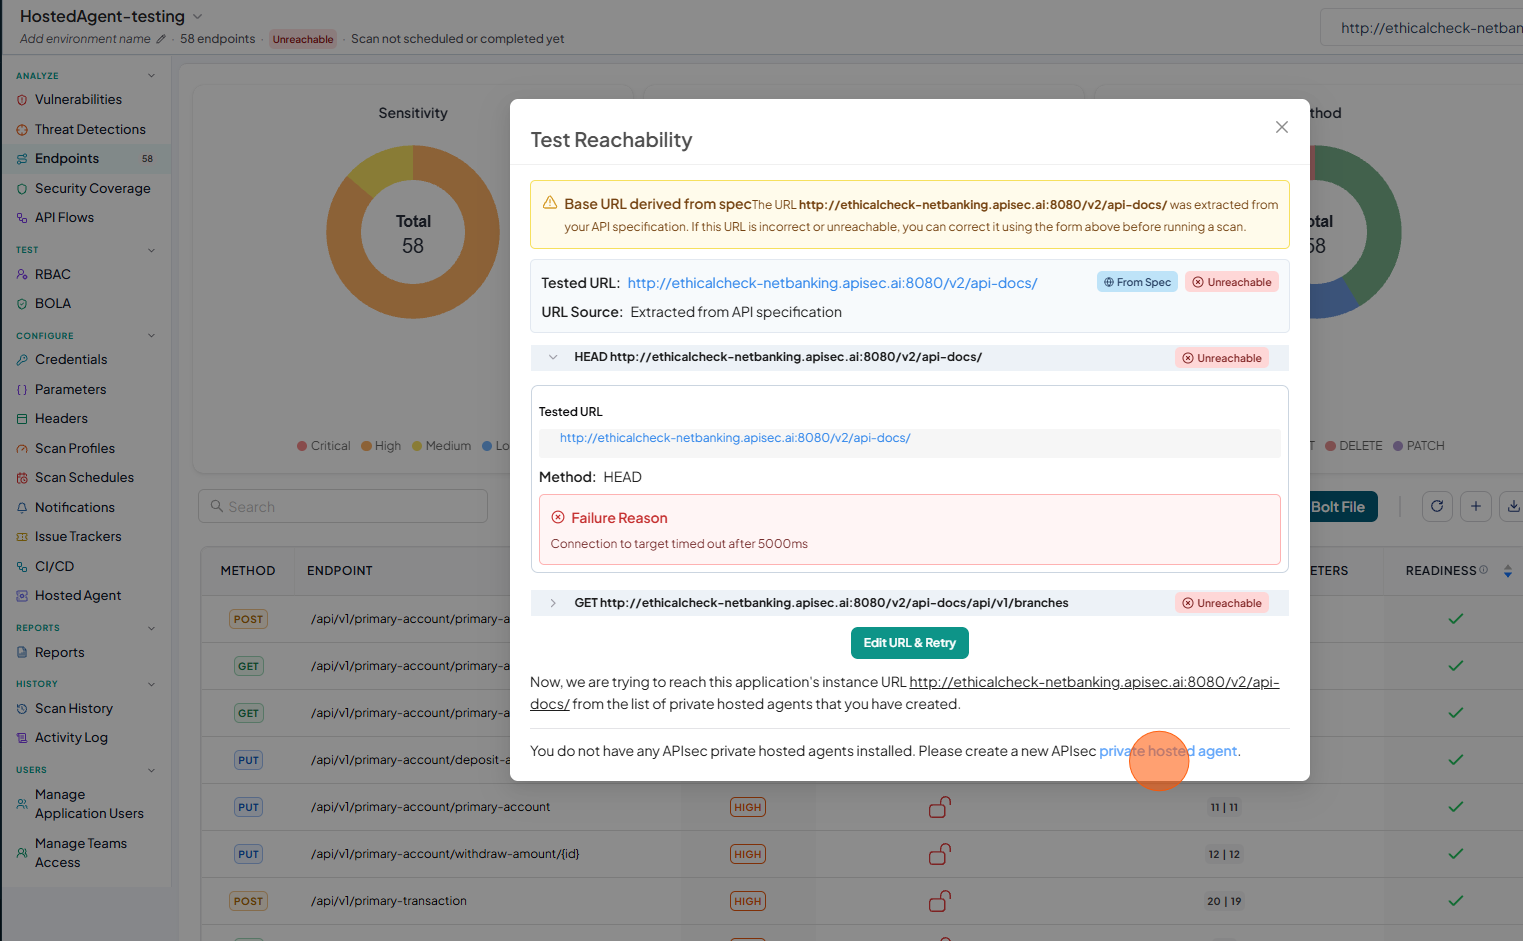Click the Activity Log icon
The image size is (1523, 941).
[22, 738]
